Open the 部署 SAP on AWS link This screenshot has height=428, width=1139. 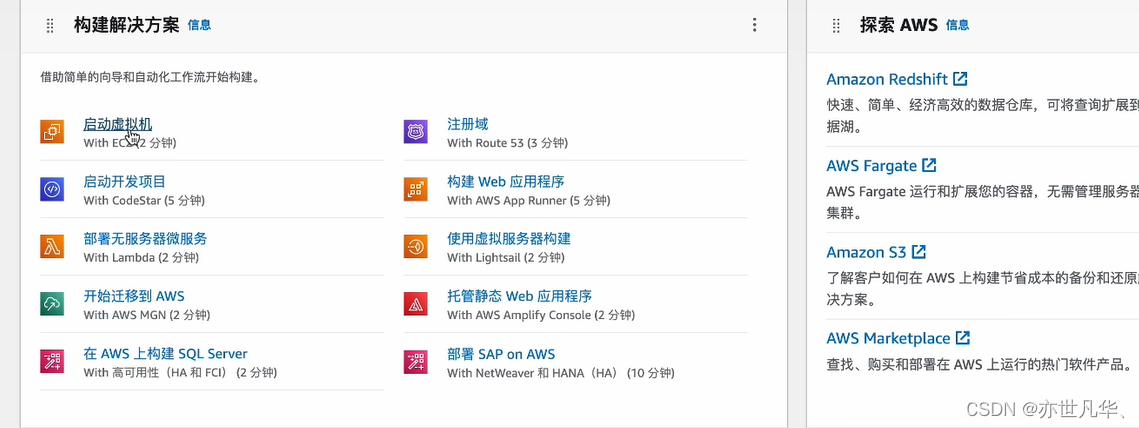tap(501, 354)
